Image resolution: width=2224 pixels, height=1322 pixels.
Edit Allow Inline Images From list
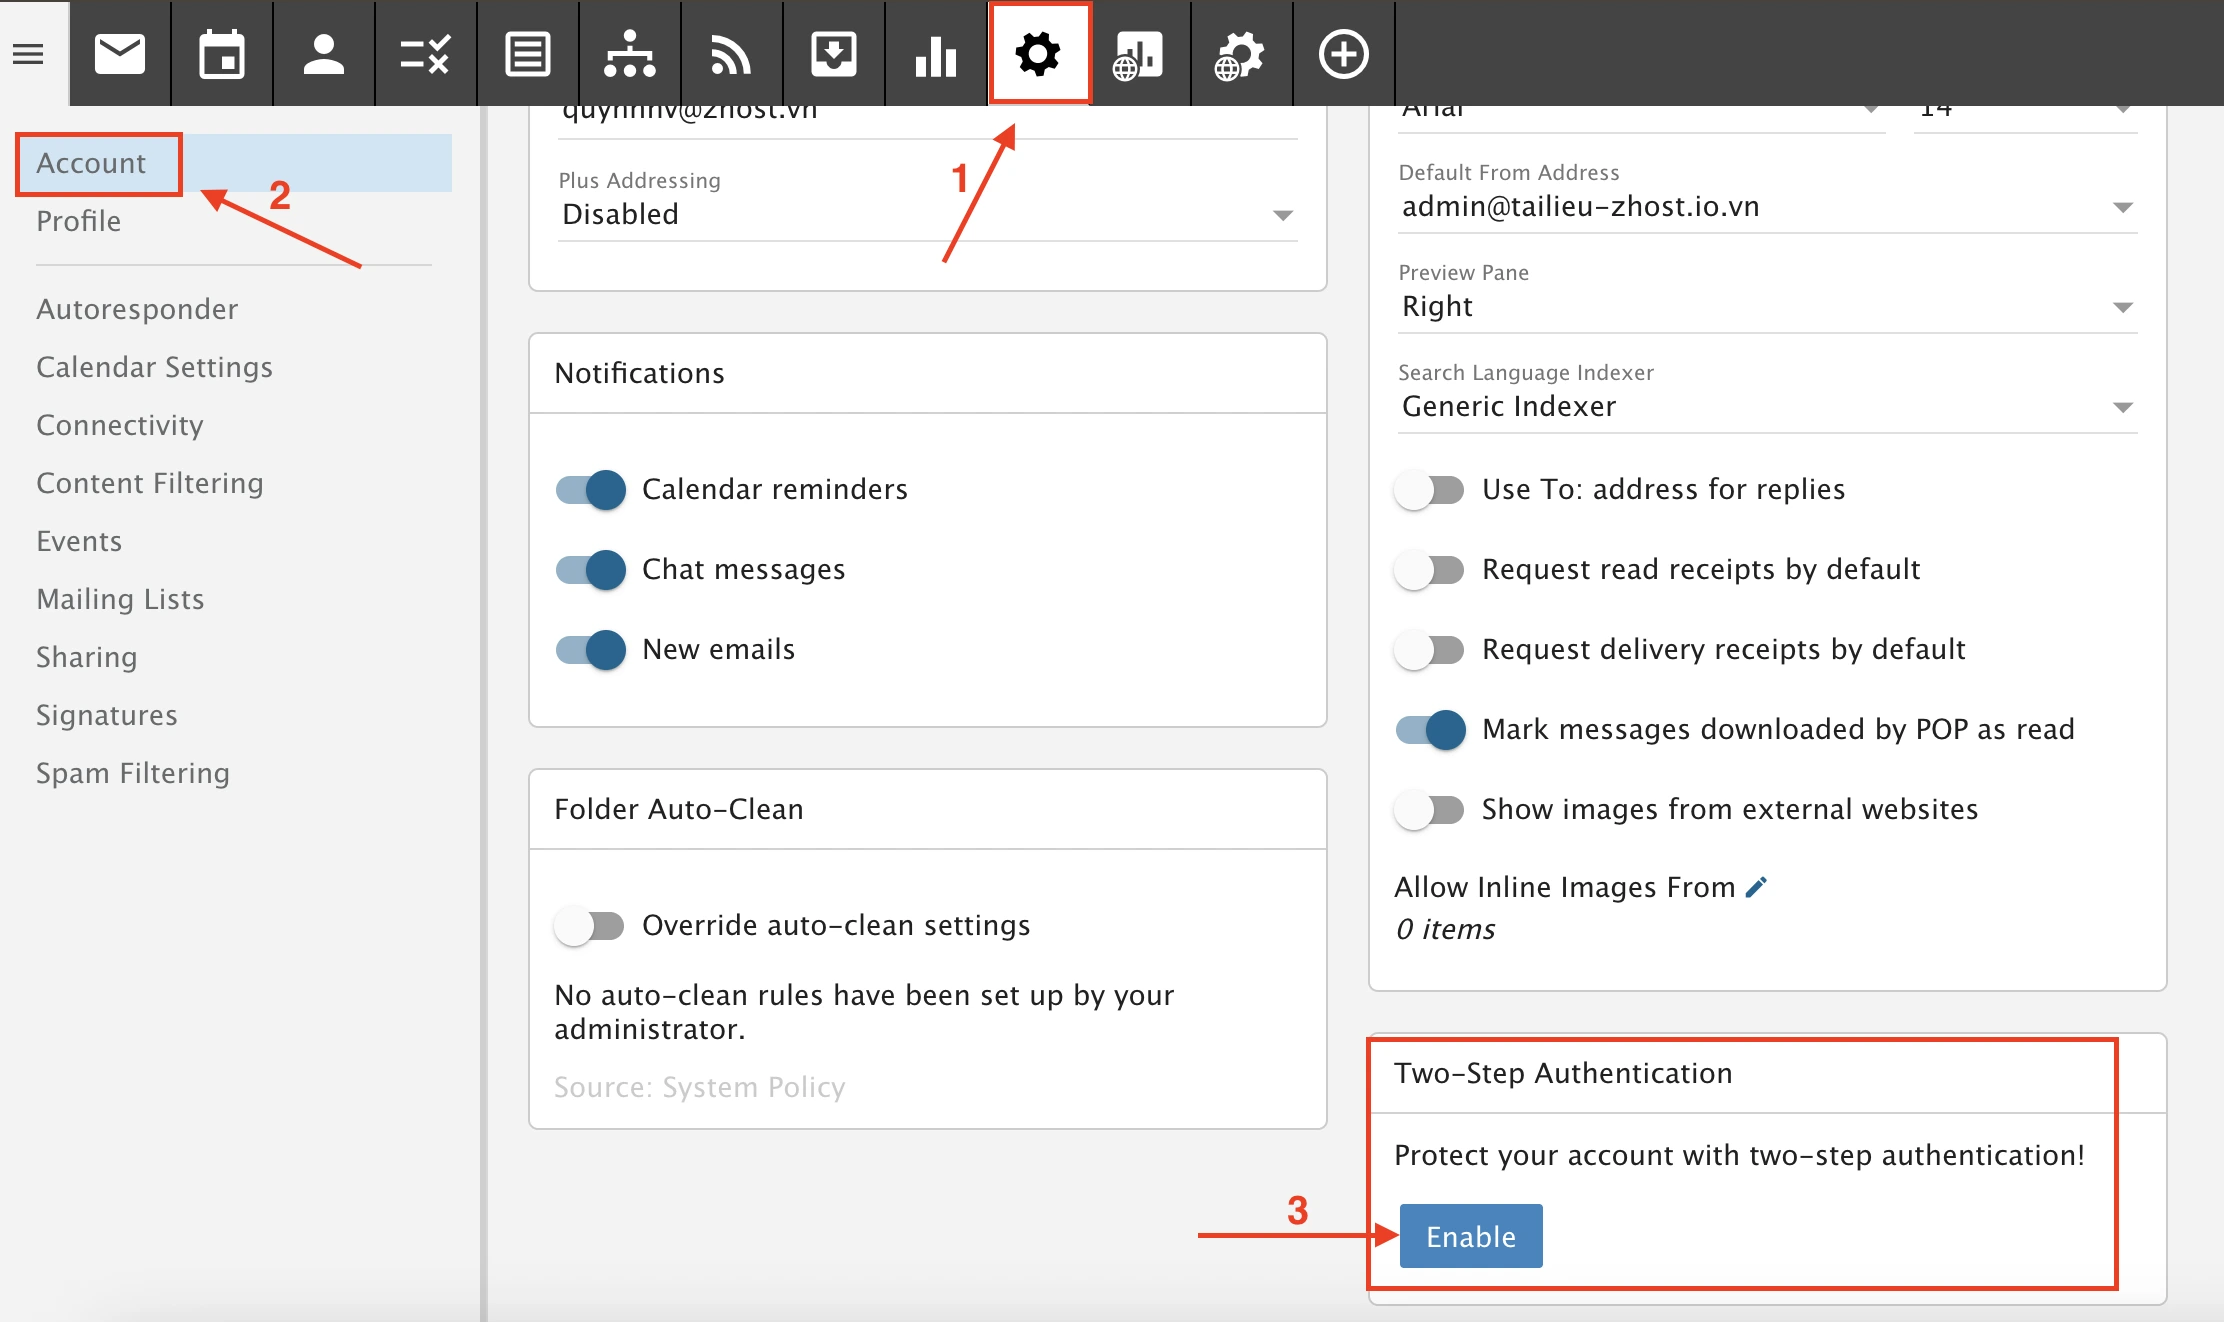[1756, 887]
